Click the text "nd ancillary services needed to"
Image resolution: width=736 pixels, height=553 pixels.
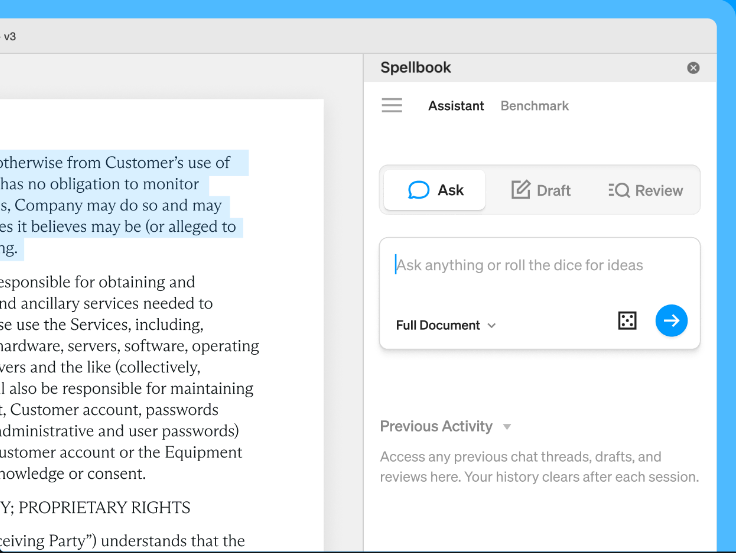pyautogui.click(x=106, y=304)
